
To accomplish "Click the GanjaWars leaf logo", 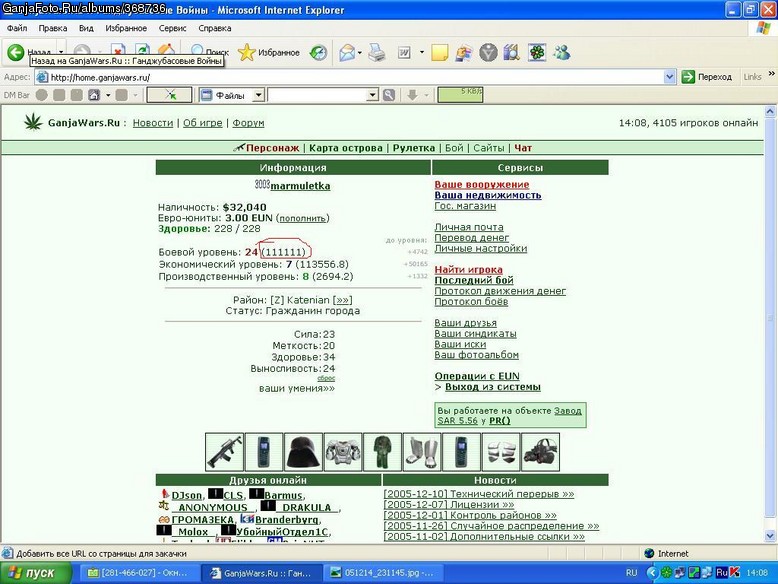I will coord(33,122).
